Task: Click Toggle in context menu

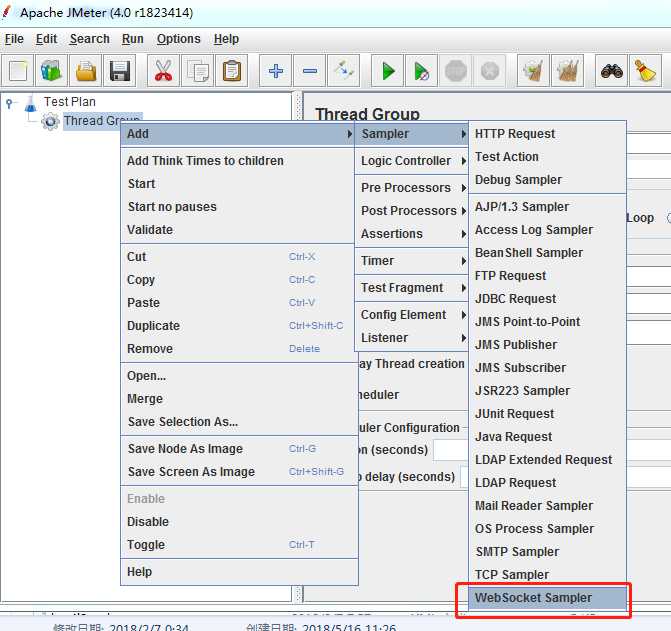Action: tap(239, 545)
